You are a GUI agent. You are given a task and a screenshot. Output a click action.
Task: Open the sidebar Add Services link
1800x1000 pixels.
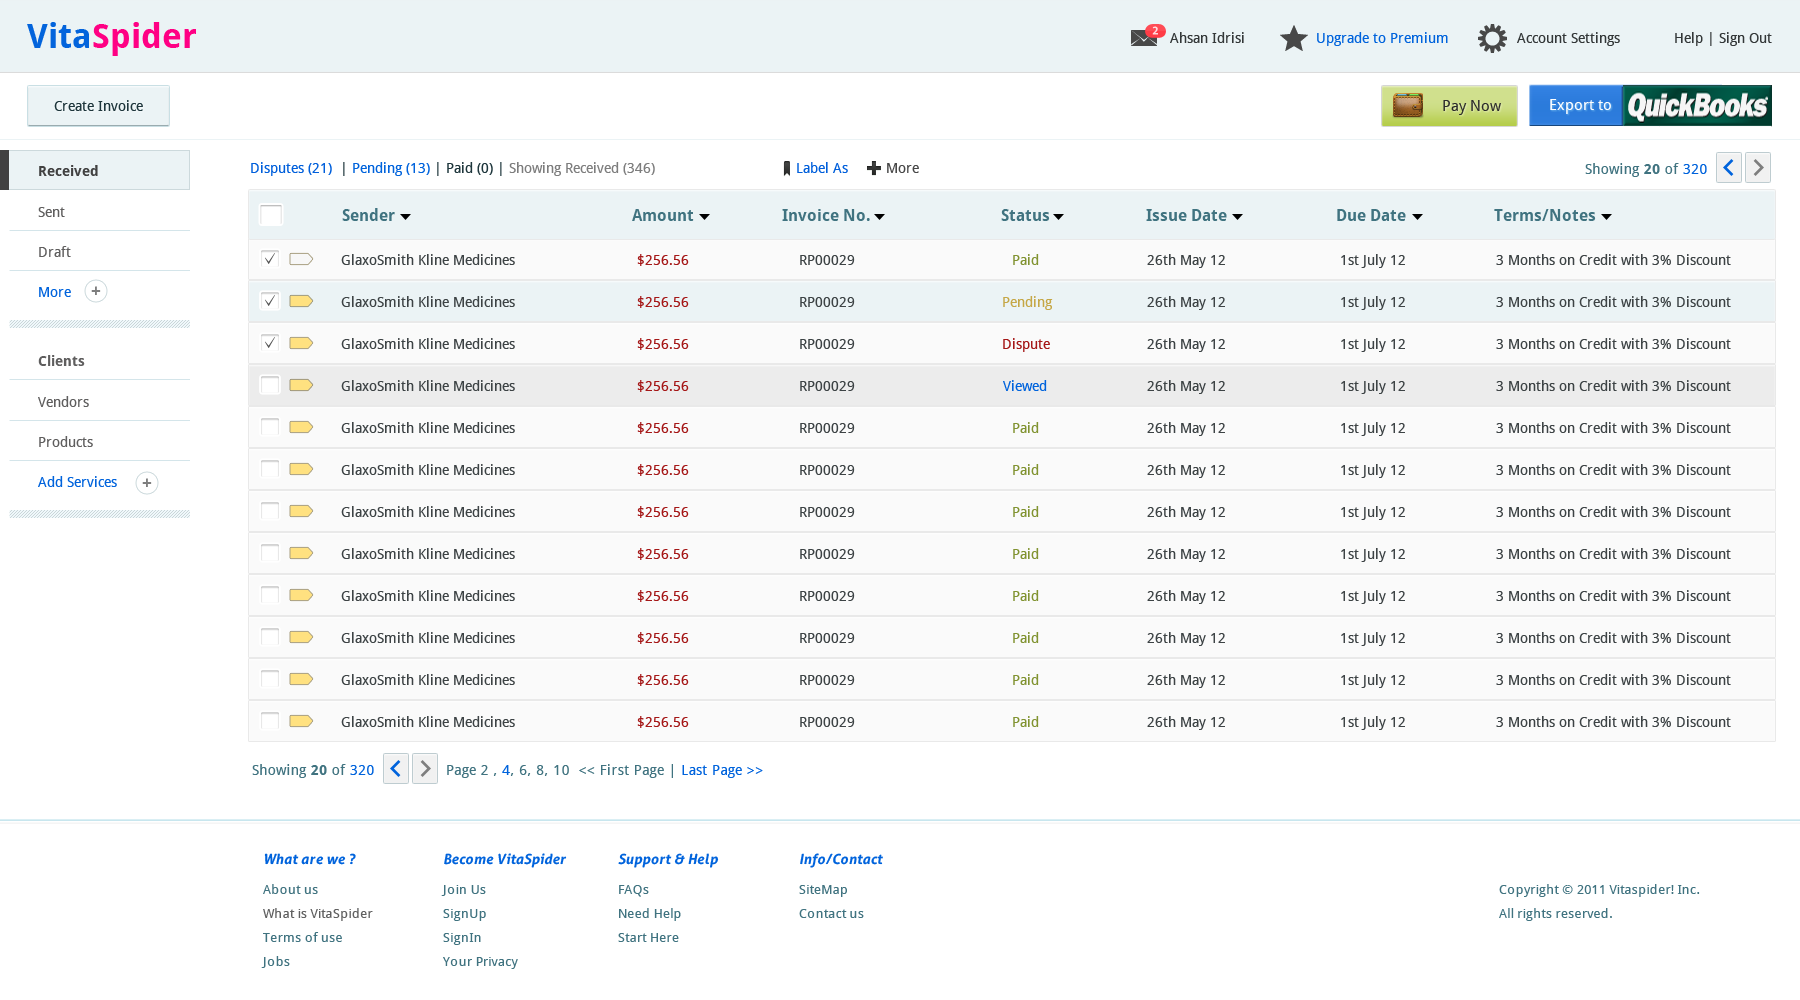coord(78,482)
